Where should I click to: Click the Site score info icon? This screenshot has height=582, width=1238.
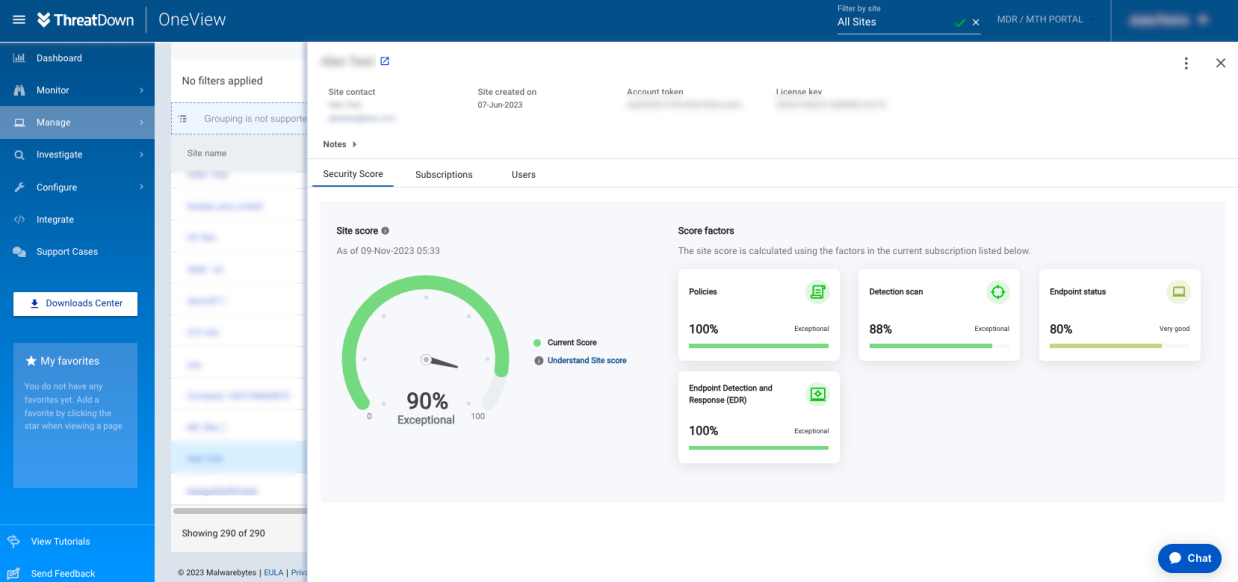[385, 231]
